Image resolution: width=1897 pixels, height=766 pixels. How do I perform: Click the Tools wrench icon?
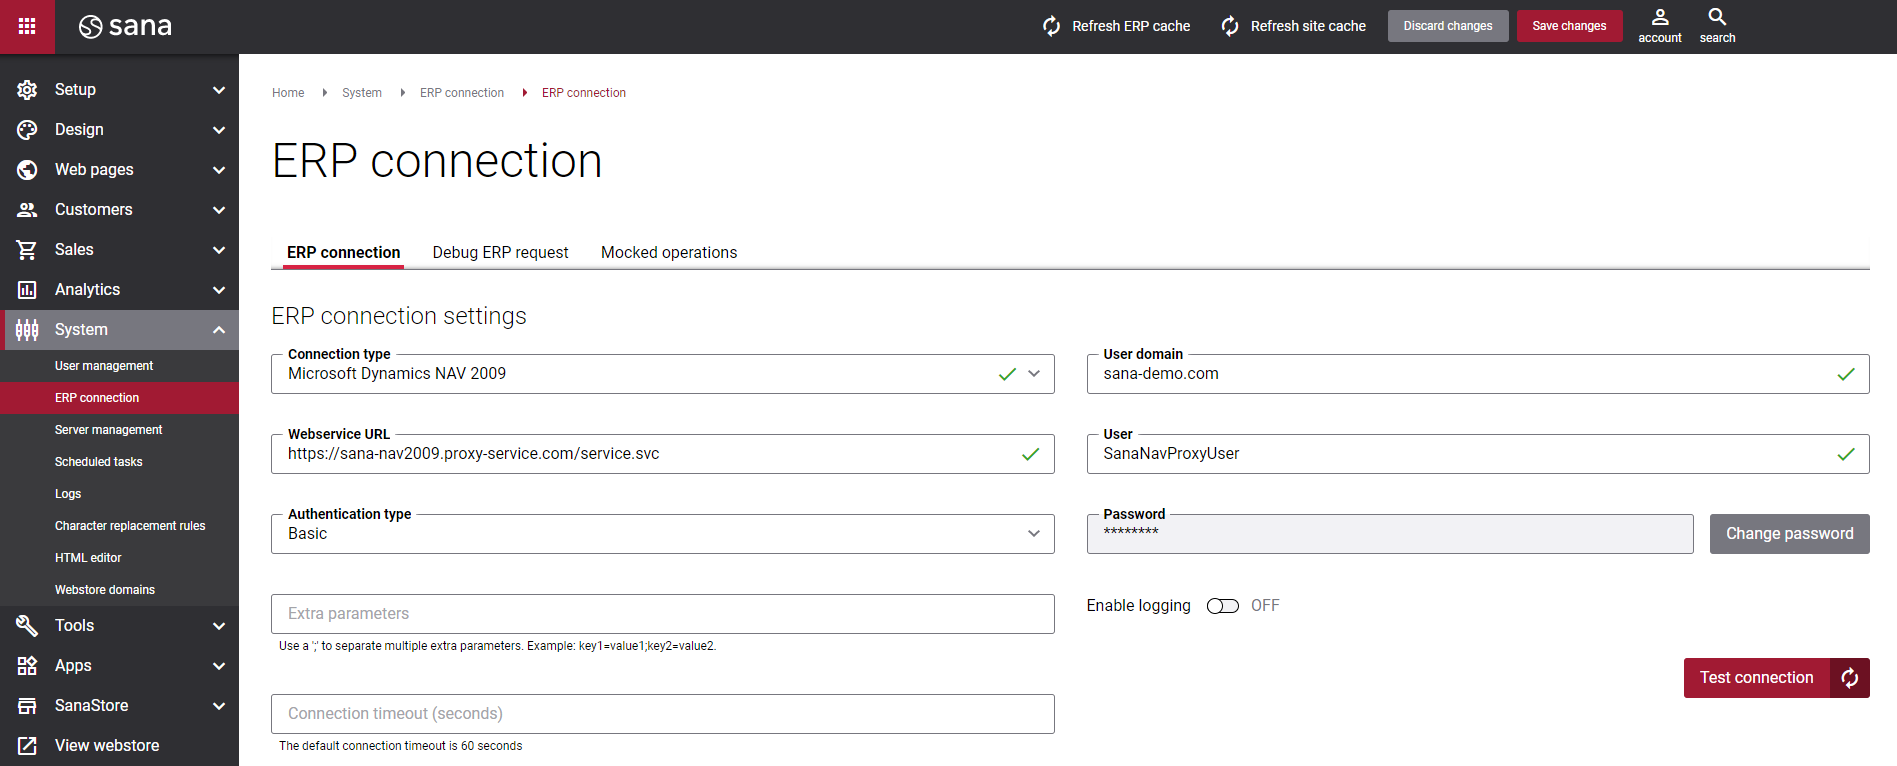[x=27, y=626]
